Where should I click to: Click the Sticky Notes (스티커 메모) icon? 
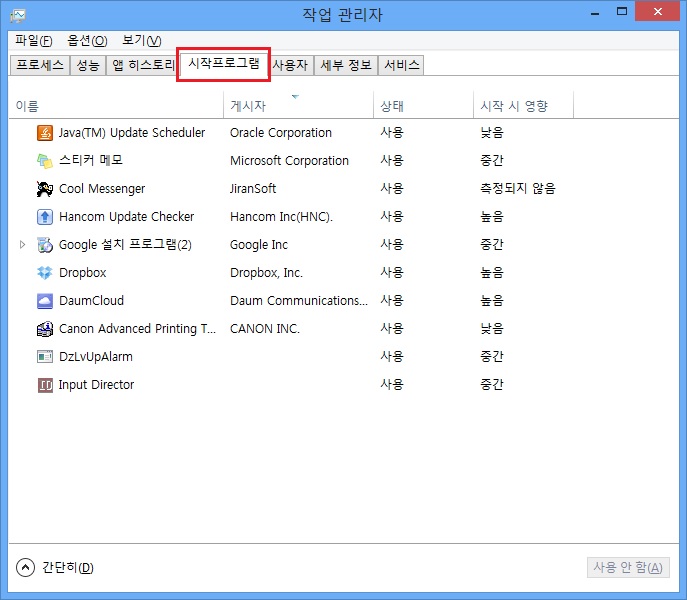coord(45,161)
